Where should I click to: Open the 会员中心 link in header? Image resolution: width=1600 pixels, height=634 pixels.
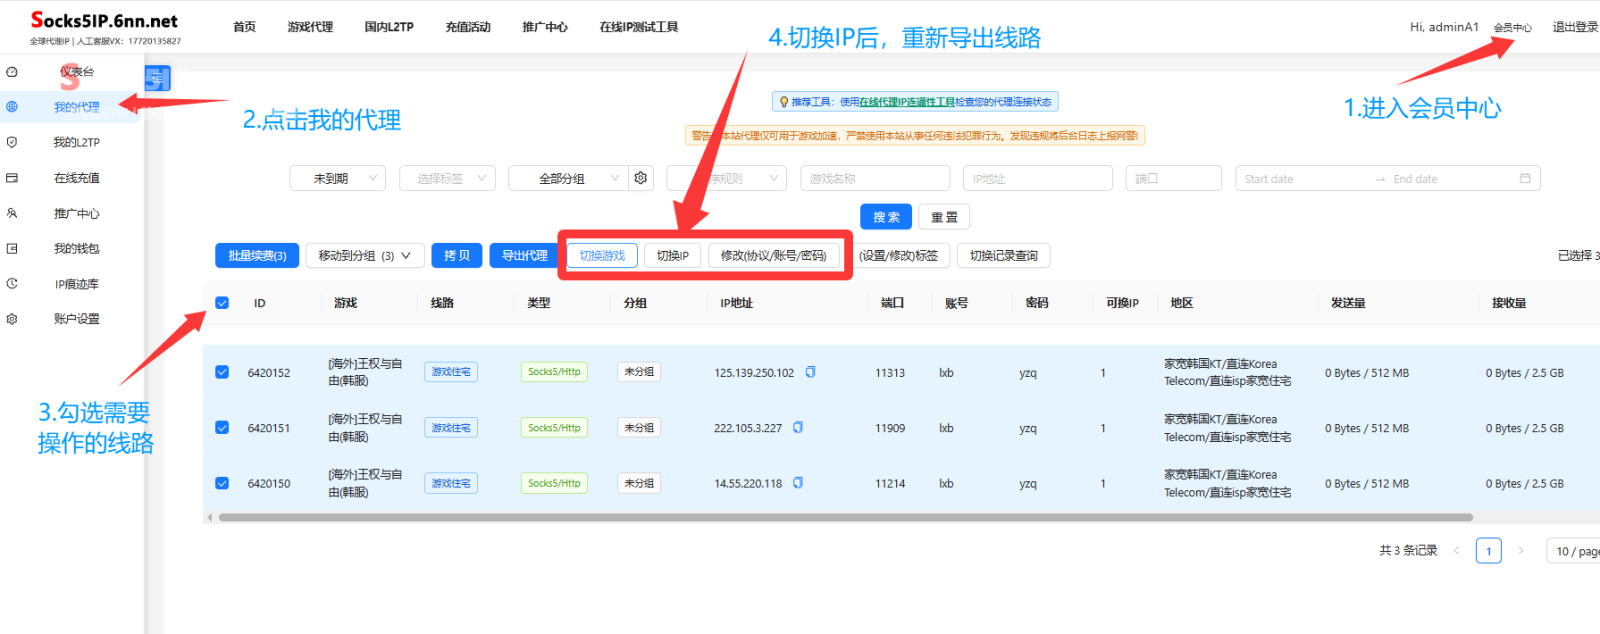point(1512,28)
